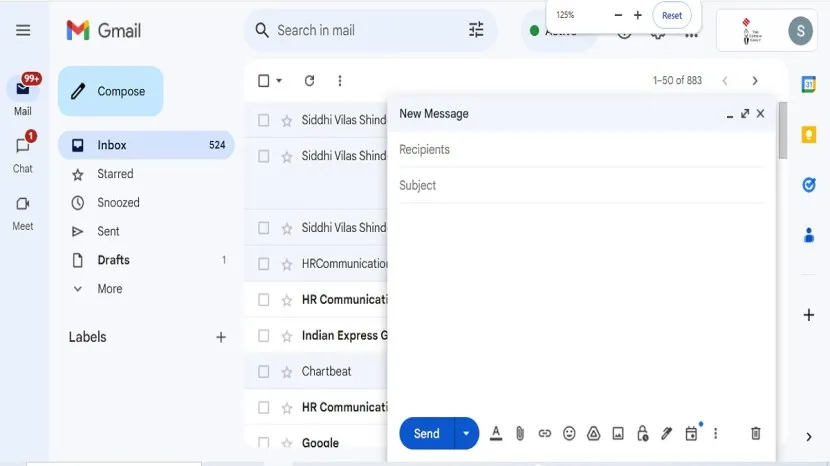Go to previous page of emails

725,80
